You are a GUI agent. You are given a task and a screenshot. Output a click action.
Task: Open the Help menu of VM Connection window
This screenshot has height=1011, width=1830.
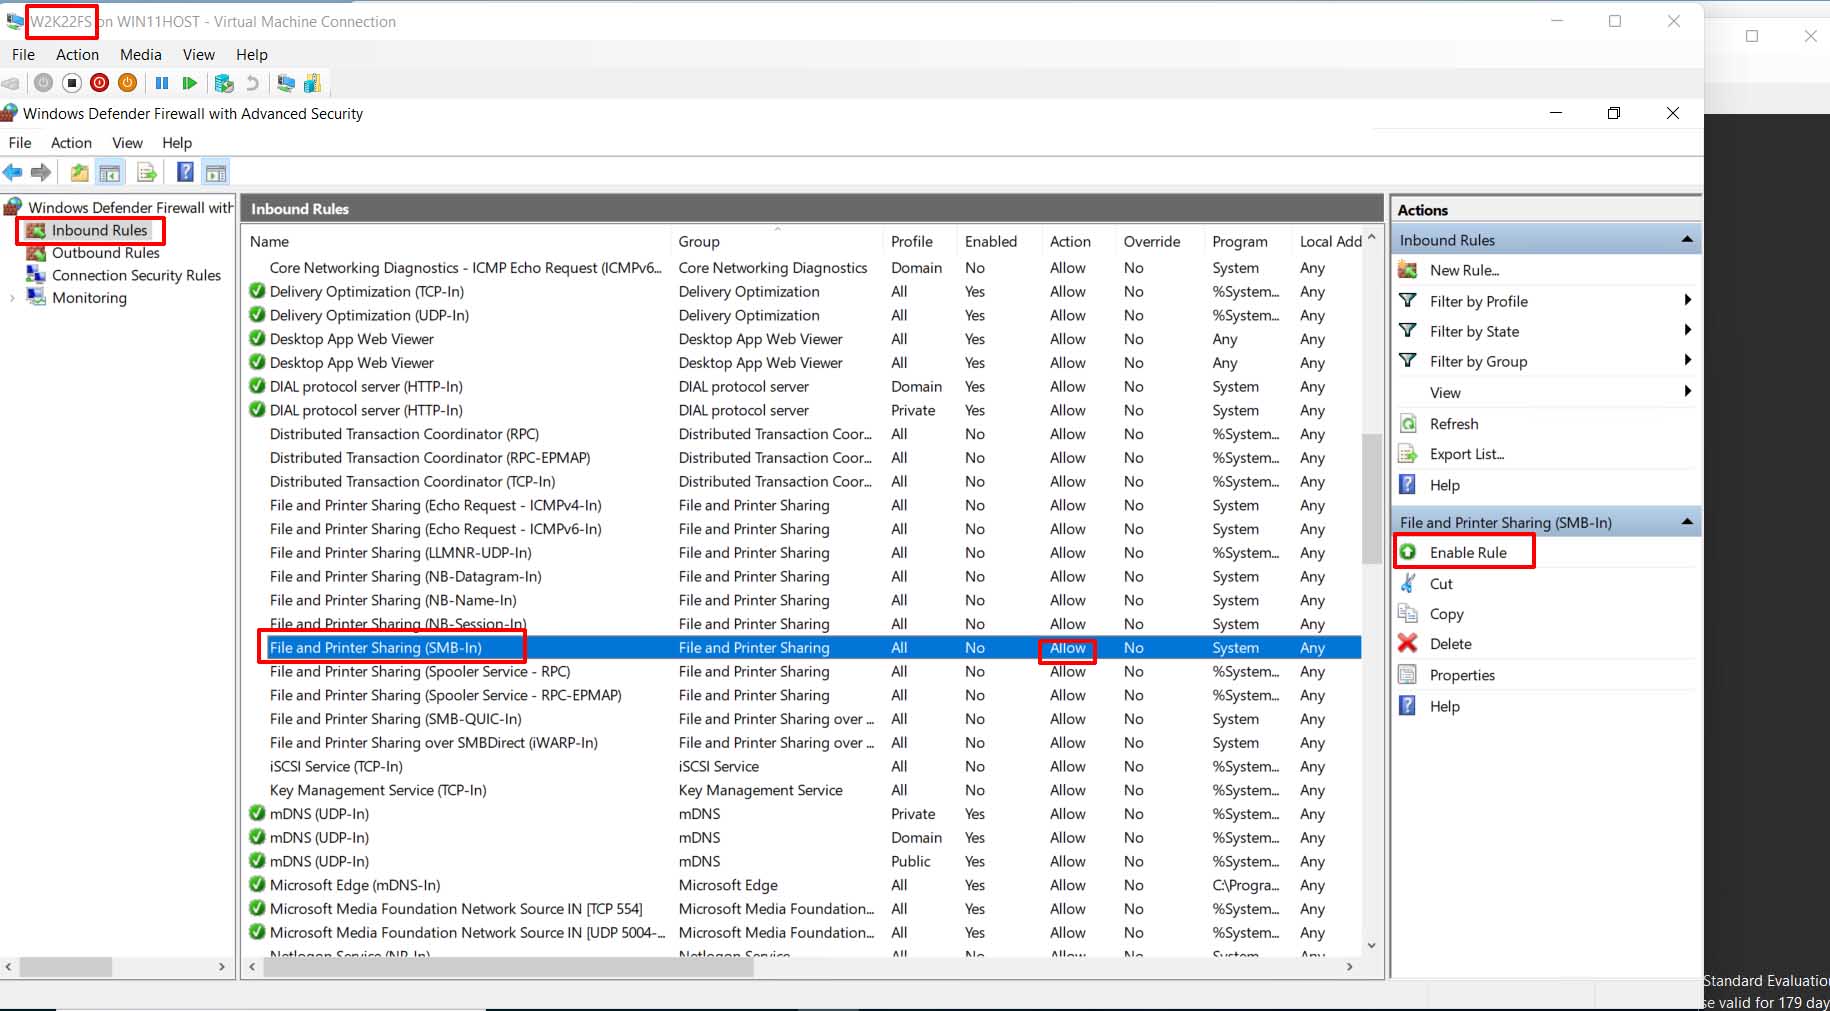251,55
